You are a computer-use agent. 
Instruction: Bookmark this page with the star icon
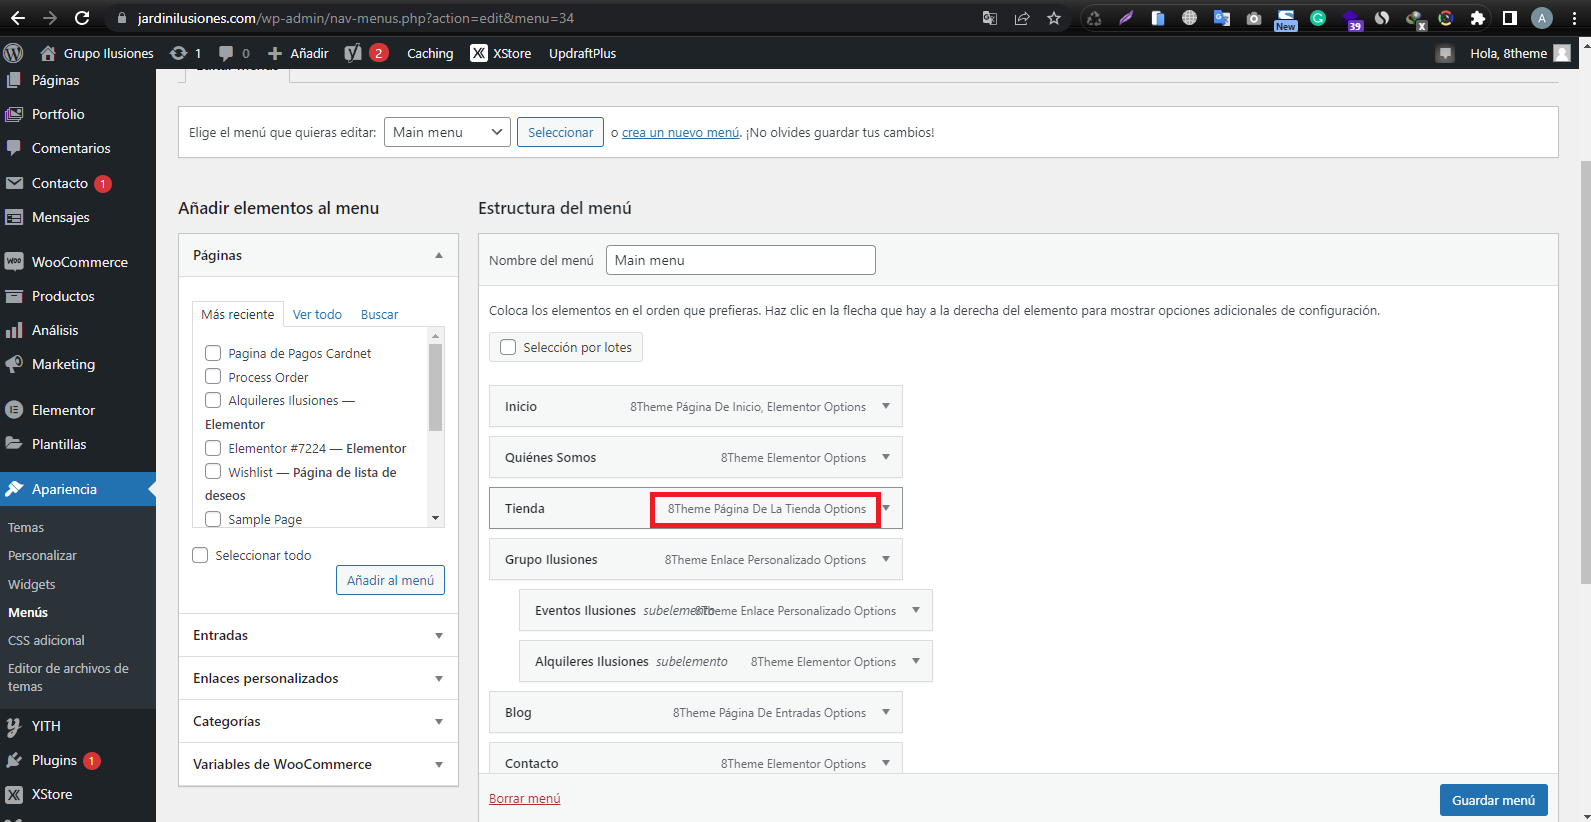[x=1053, y=18]
